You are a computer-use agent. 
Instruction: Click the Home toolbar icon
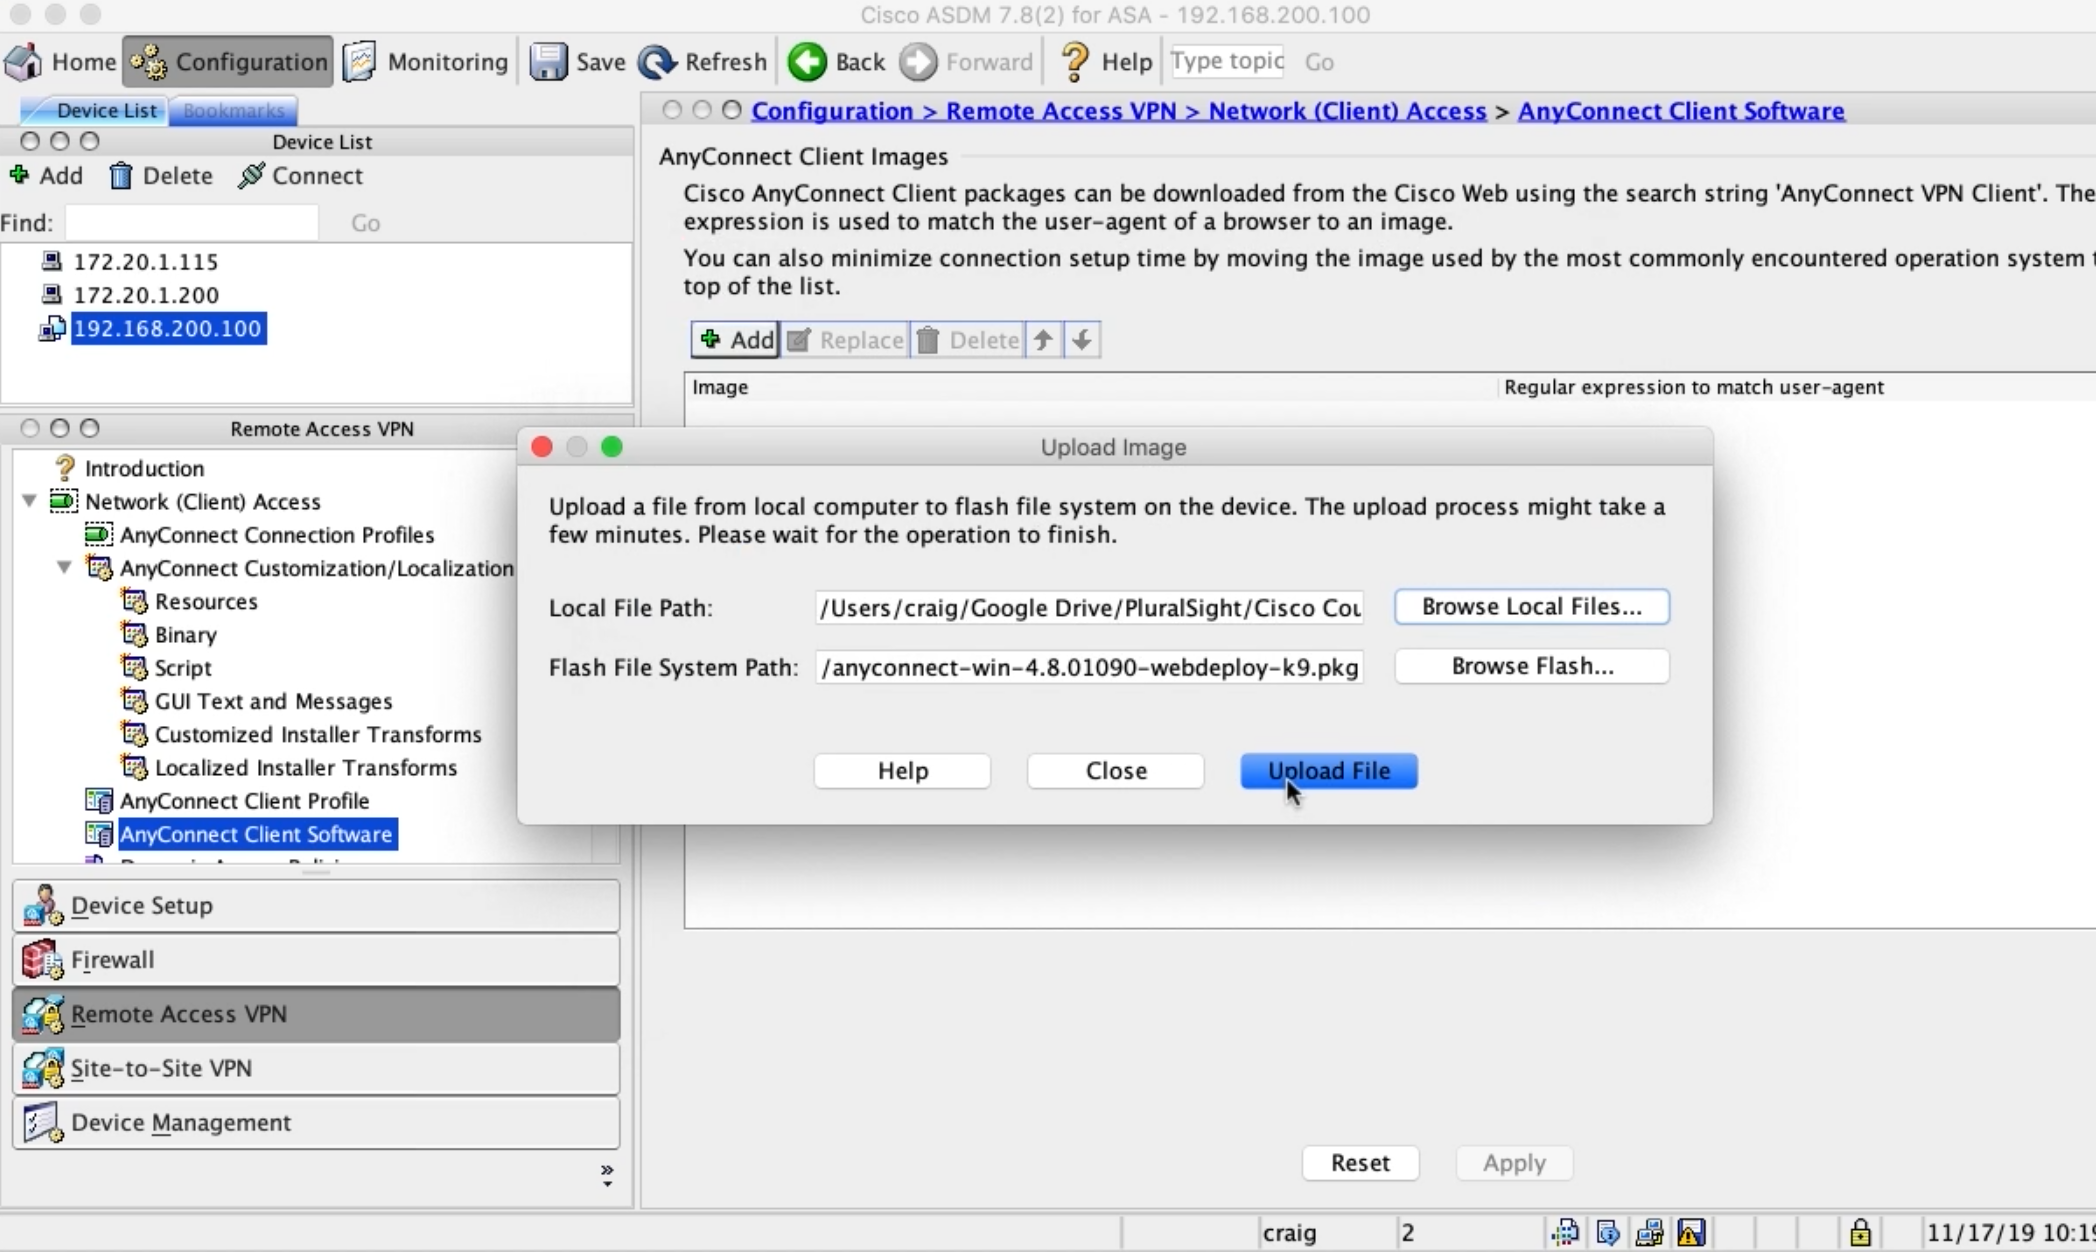click(24, 62)
